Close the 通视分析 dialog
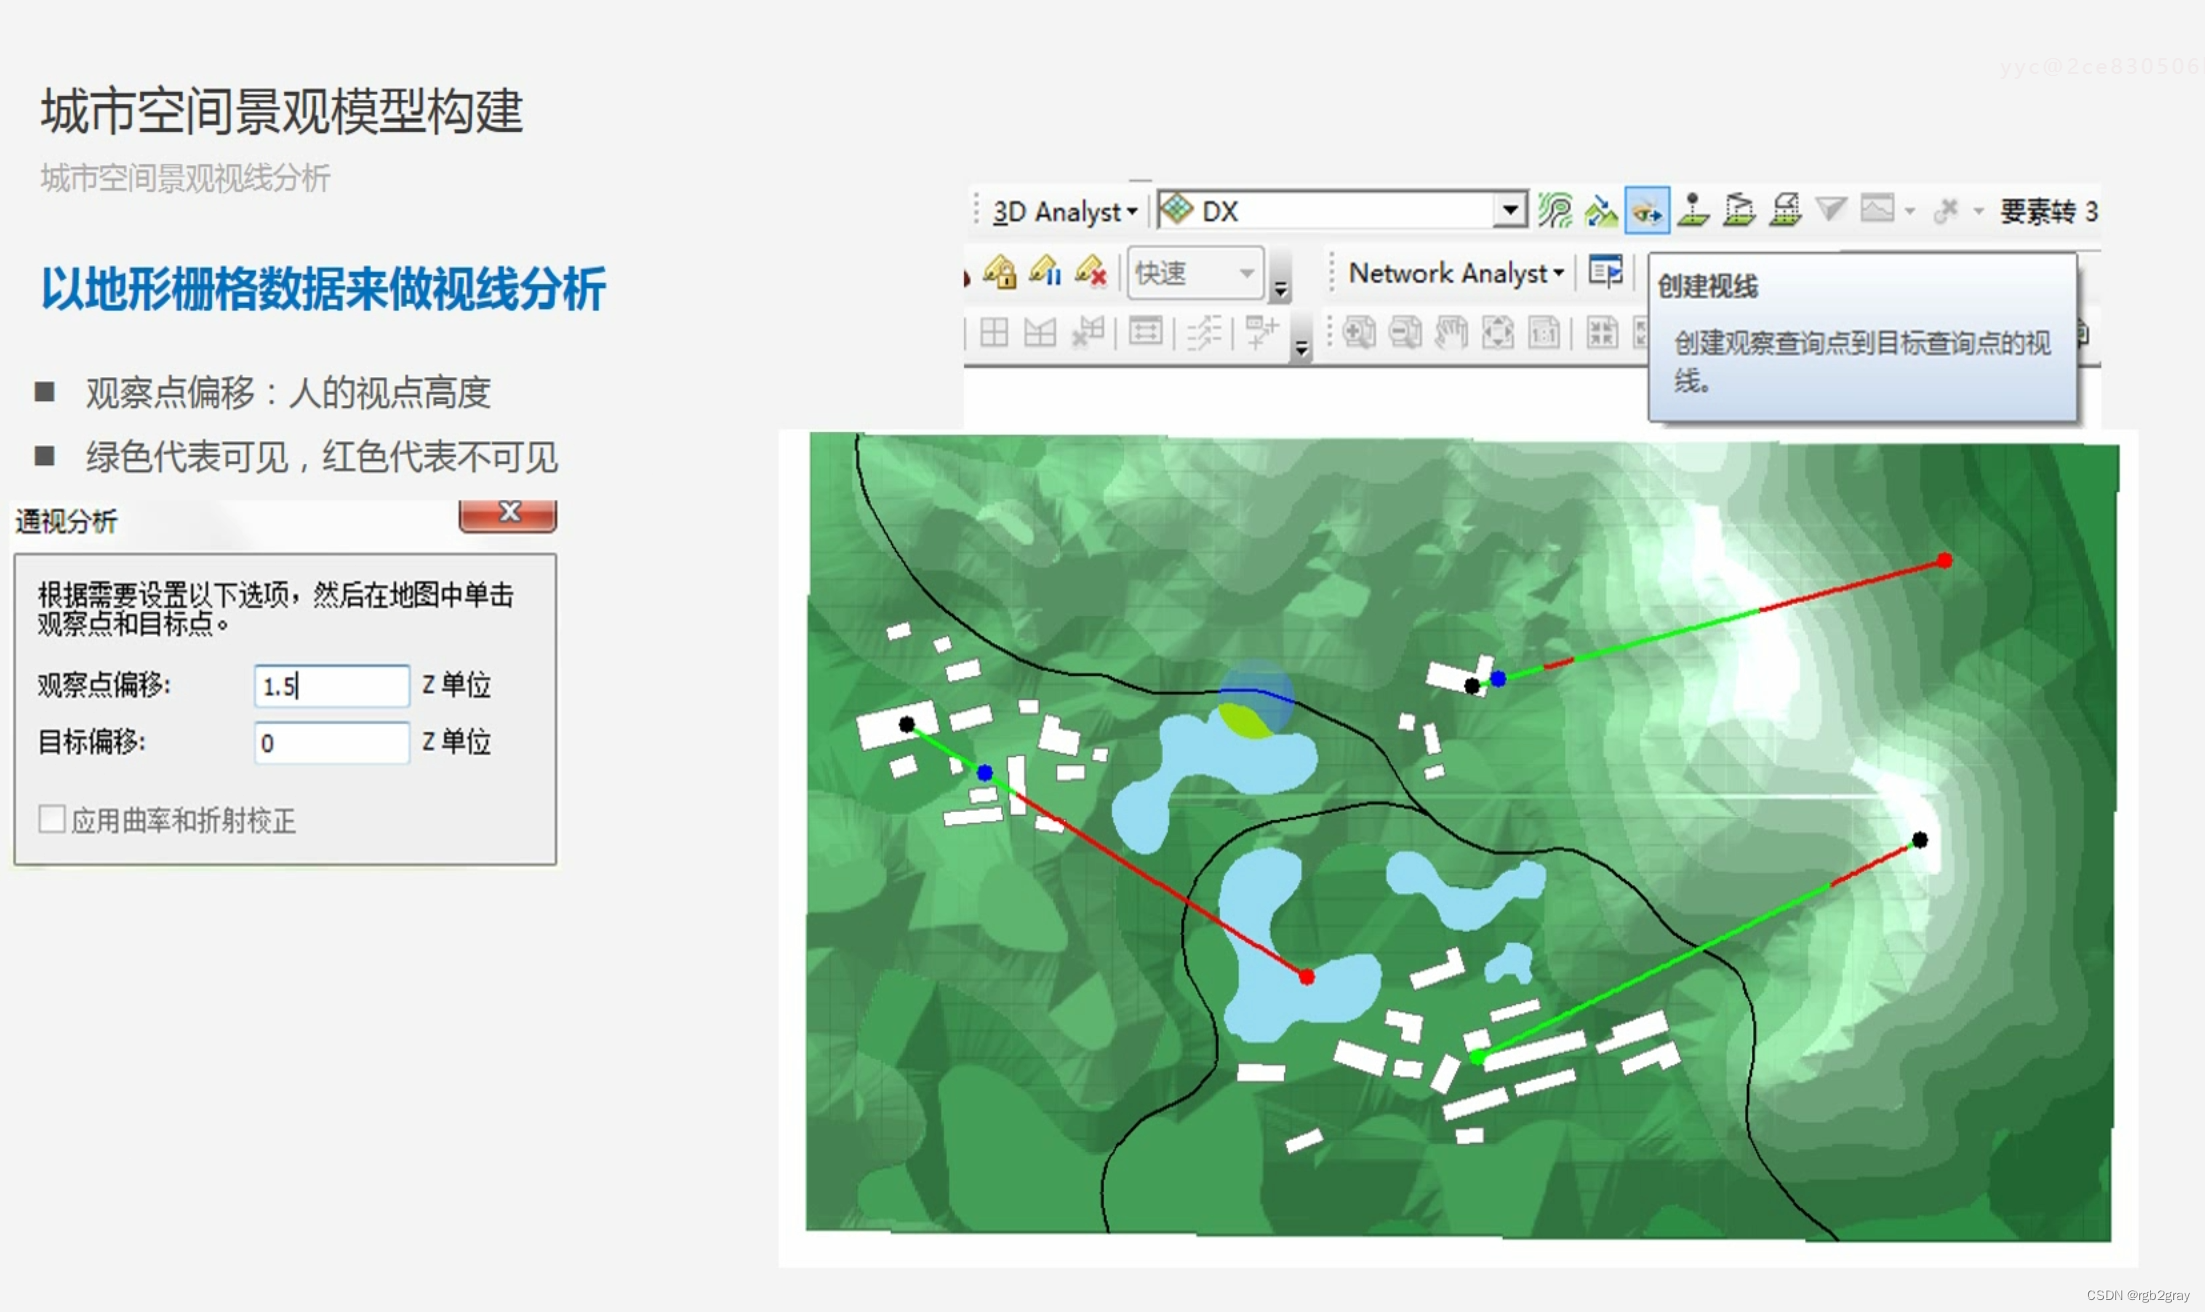2205x1312 pixels. (508, 513)
